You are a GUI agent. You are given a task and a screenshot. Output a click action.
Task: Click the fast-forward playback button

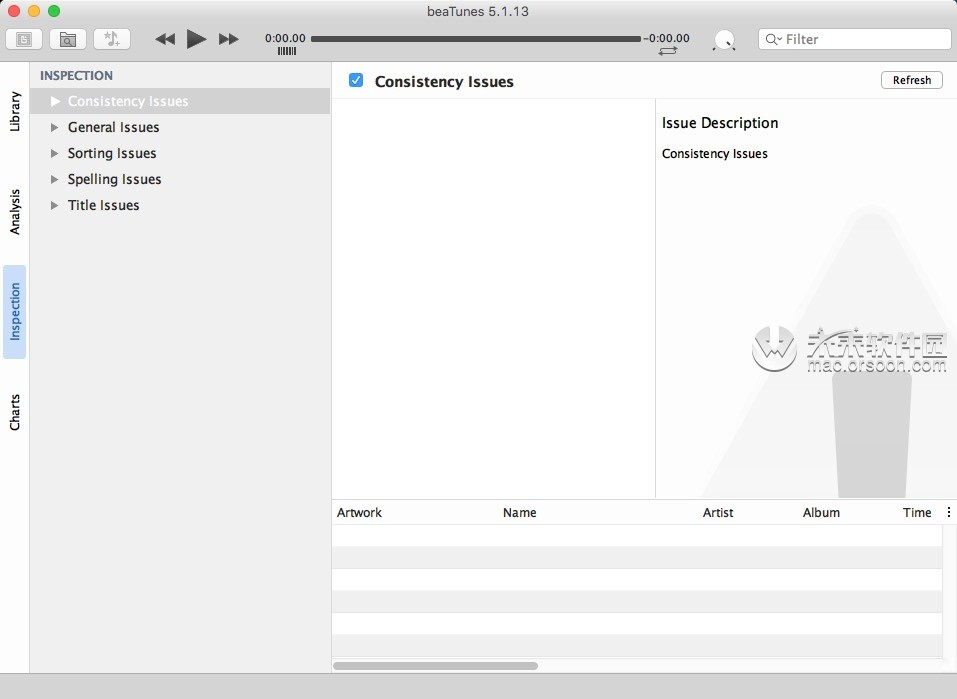[x=229, y=39]
